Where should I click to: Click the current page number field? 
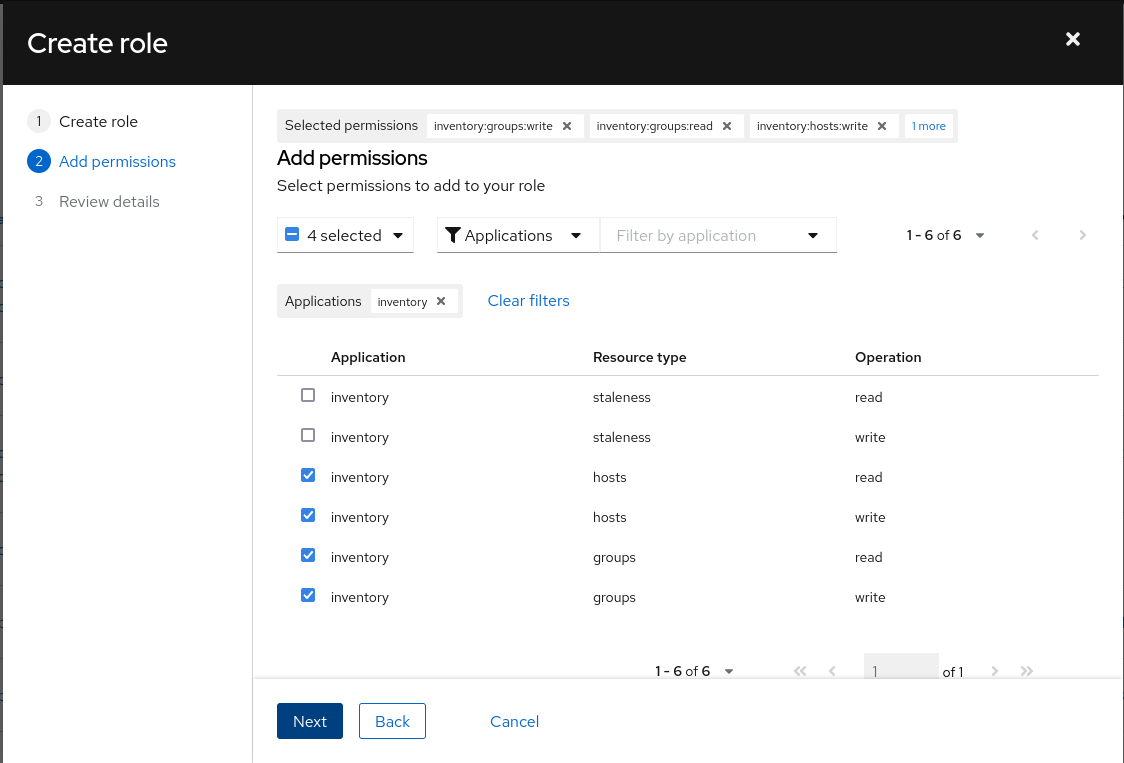898,671
